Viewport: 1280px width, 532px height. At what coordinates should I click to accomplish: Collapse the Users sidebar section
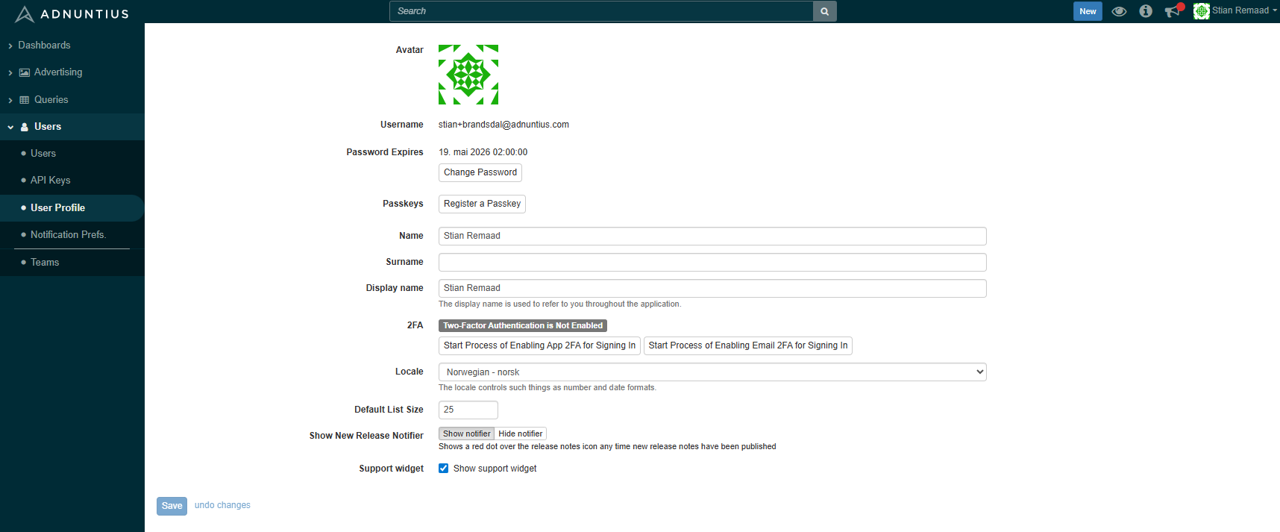[x=47, y=127]
